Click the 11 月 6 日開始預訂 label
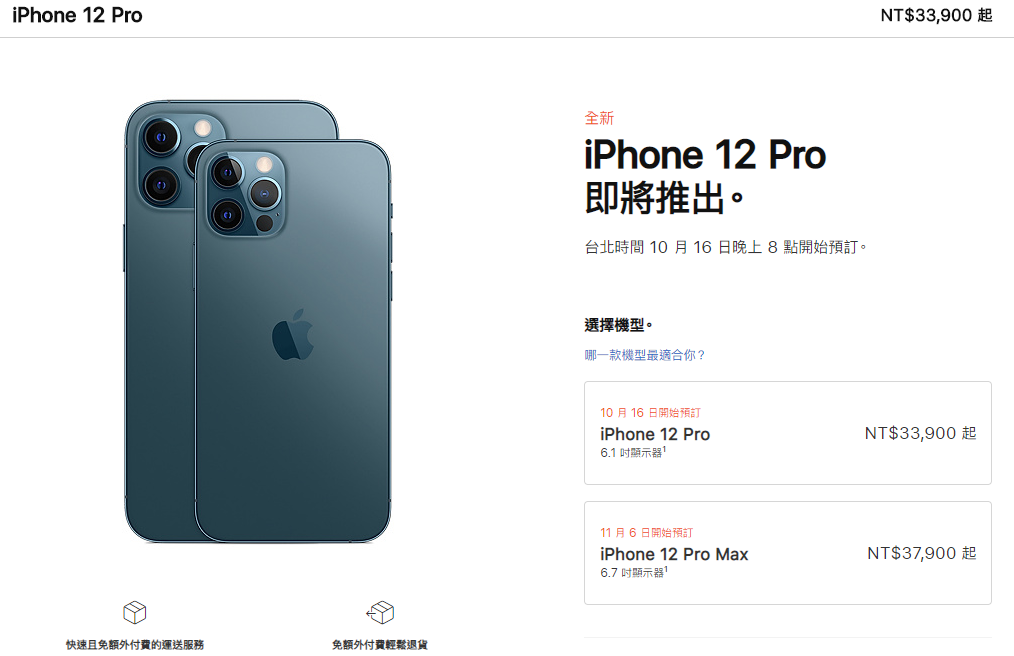 [x=647, y=532]
